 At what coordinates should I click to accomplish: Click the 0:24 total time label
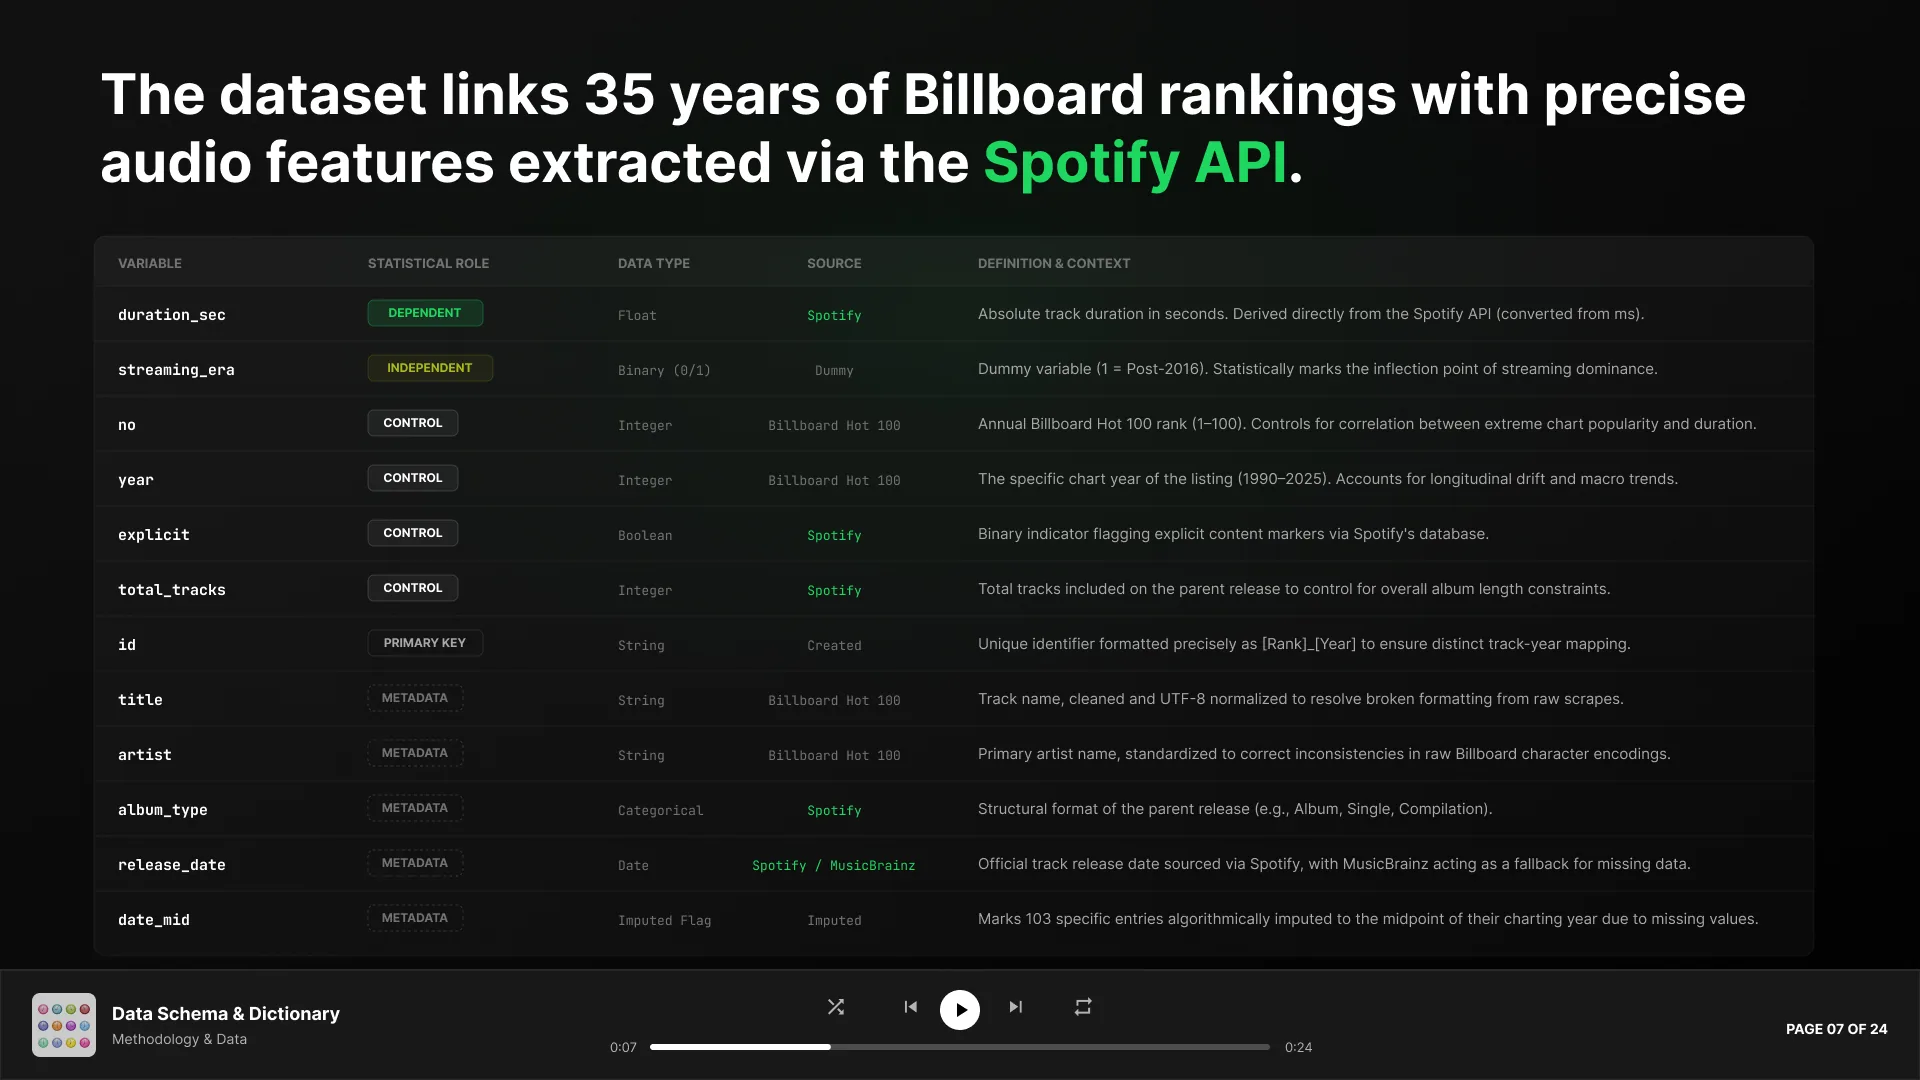[1298, 1047]
